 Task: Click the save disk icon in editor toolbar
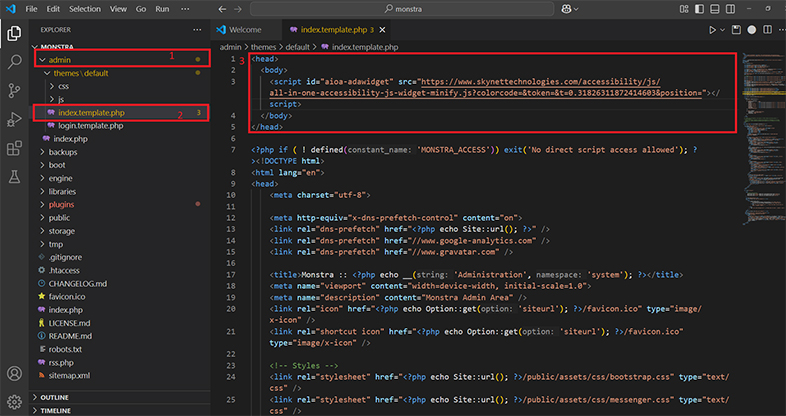(736, 30)
